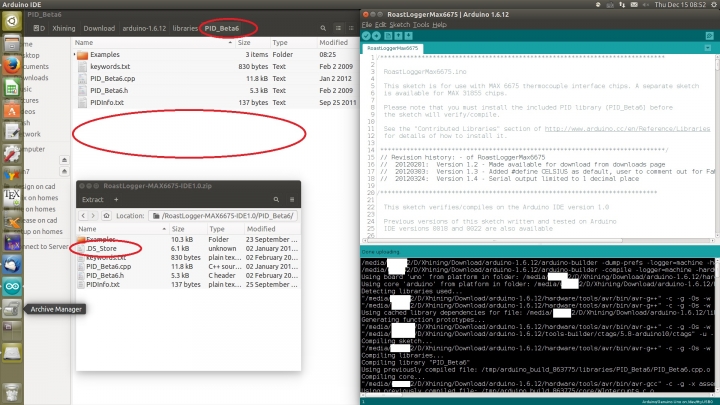Screen dimensions: 720x405
Task: Open sketch via Arduino toolbar arrow-up icon
Action: tap(398, 36)
